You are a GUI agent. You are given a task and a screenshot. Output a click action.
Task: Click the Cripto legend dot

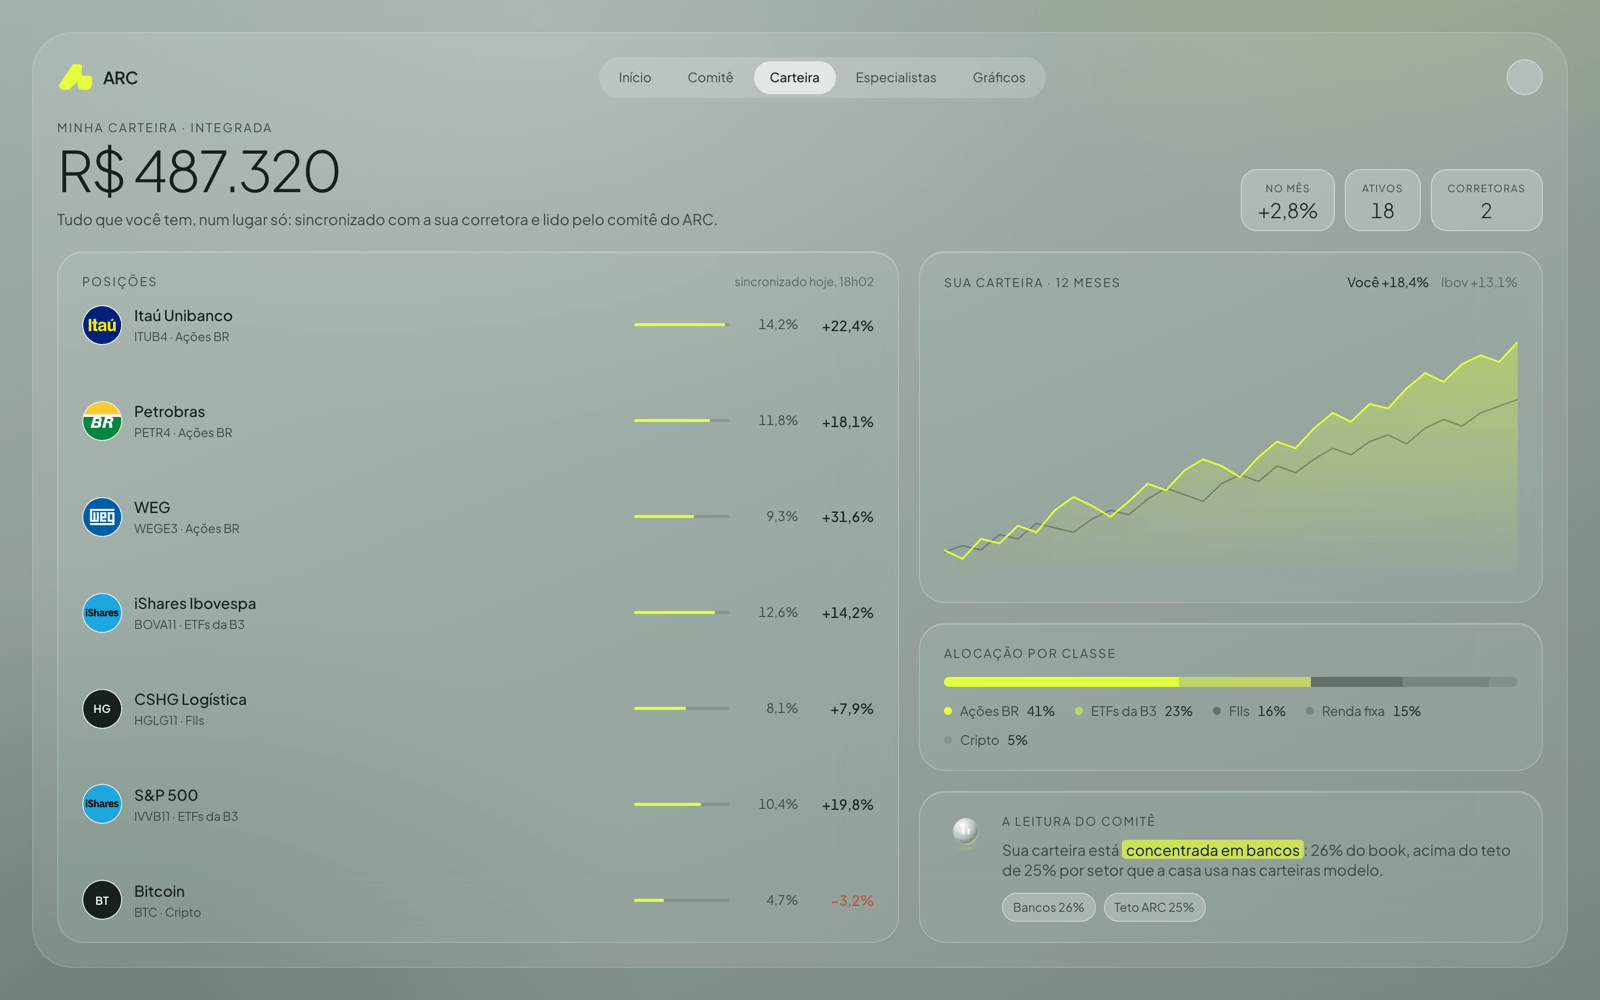[948, 740]
